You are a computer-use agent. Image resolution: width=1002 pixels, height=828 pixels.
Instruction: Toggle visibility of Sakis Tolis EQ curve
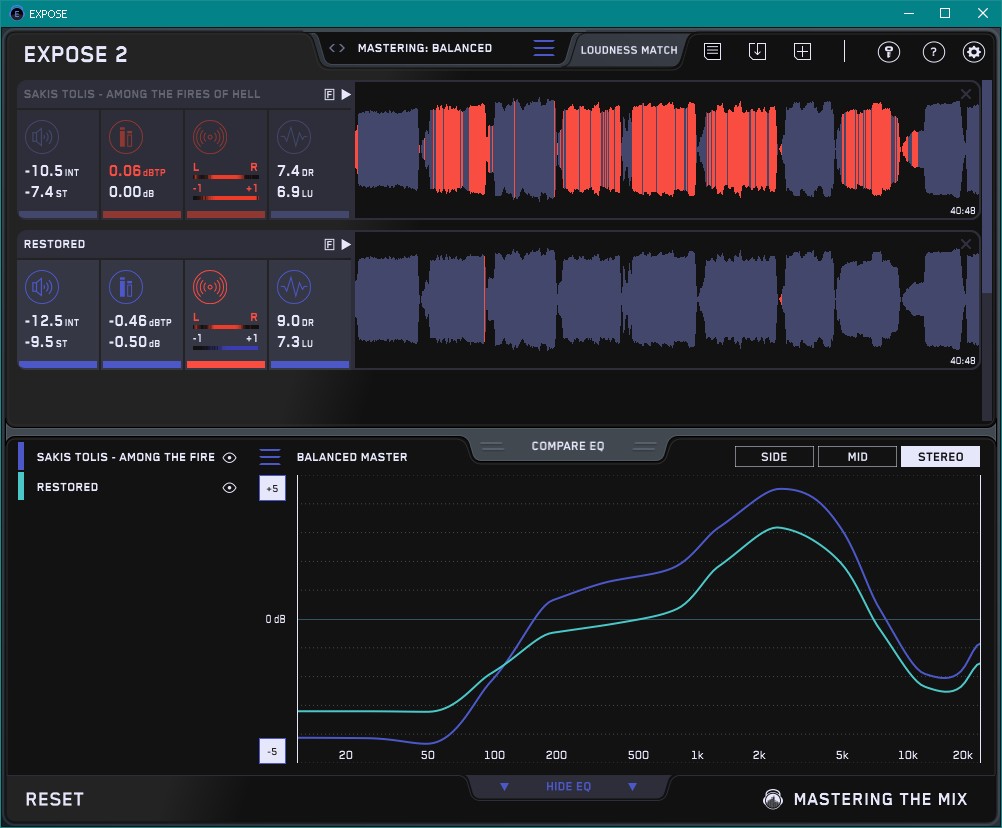(230, 457)
